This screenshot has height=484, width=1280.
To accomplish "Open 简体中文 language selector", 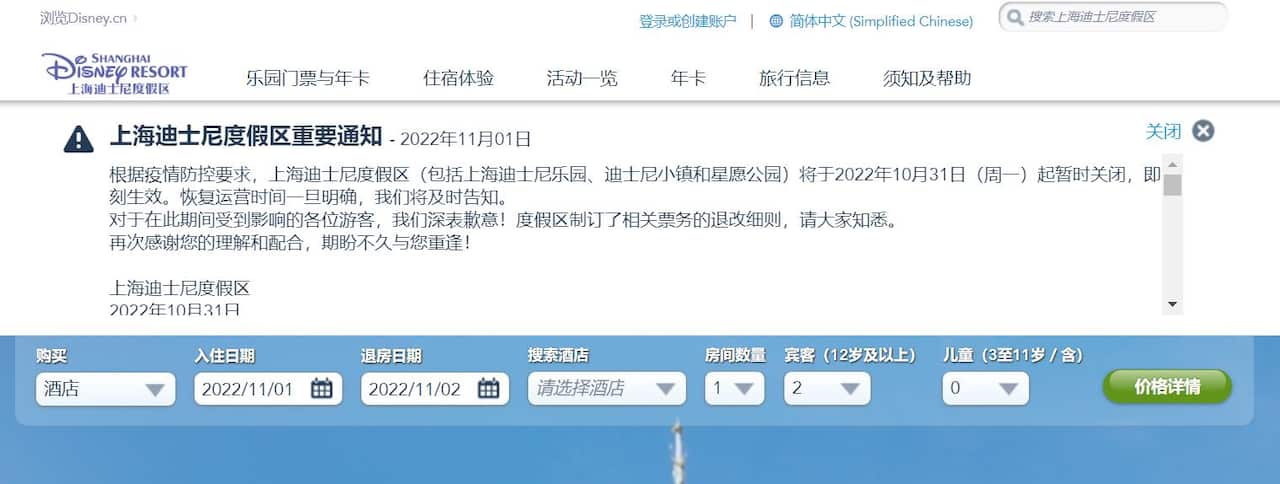I will tap(880, 21).
